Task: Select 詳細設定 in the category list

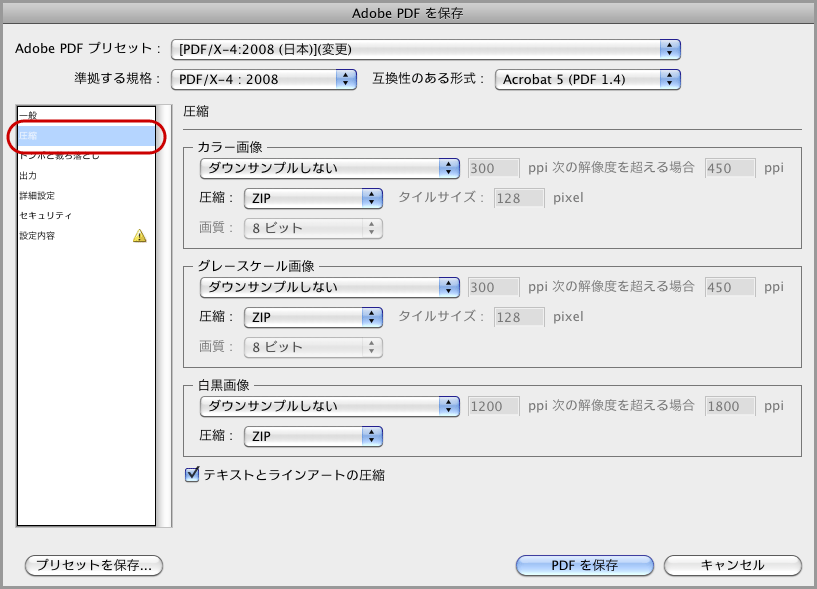Action: click(86, 195)
